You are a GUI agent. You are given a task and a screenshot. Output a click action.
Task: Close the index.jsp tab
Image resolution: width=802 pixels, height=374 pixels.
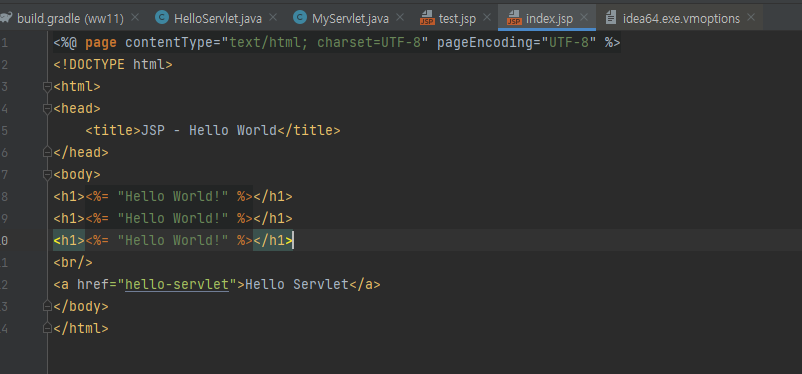(584, 17)
